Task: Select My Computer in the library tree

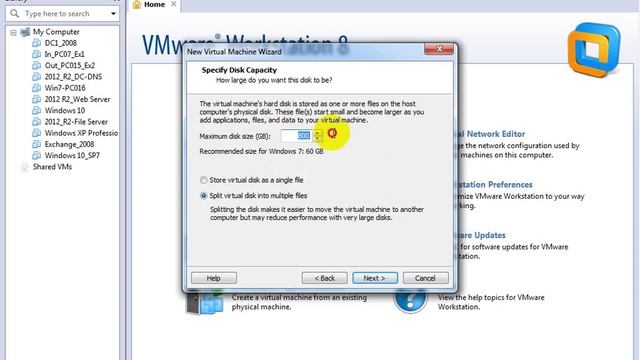Action: click(x=56, y=32)
